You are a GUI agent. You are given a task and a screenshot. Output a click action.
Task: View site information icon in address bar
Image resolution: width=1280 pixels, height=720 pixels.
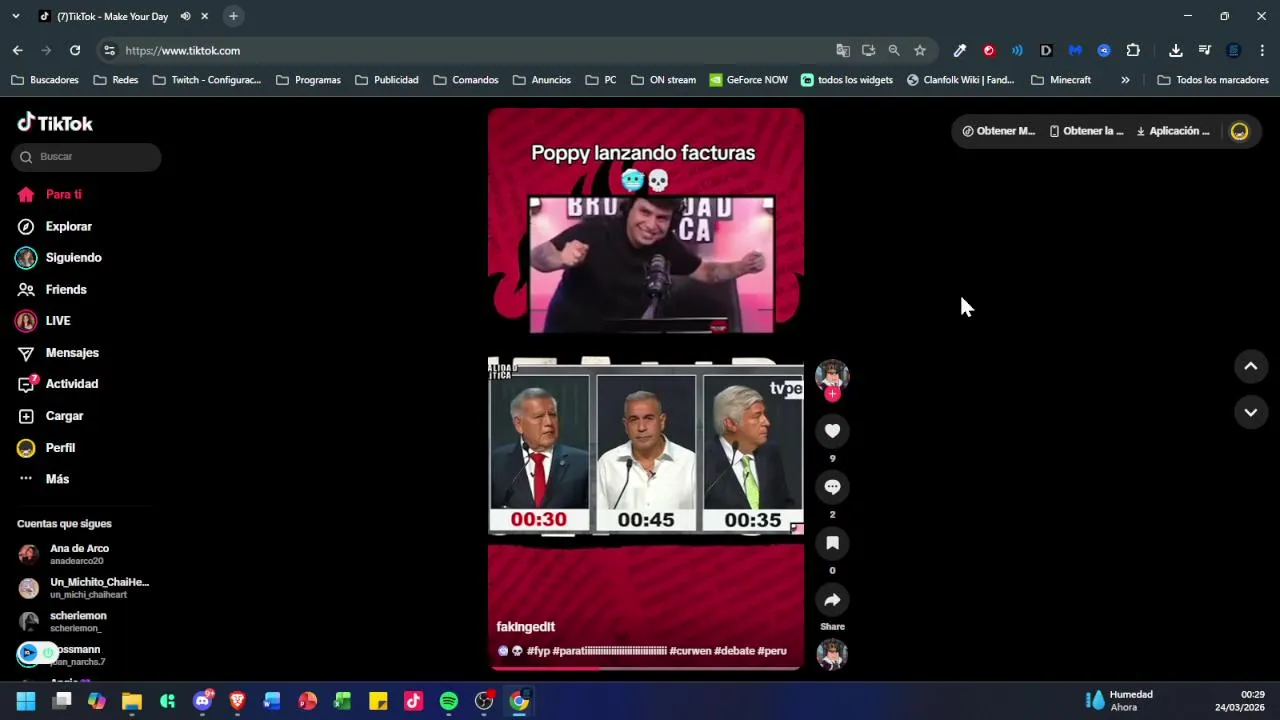[x=109, y=50]
